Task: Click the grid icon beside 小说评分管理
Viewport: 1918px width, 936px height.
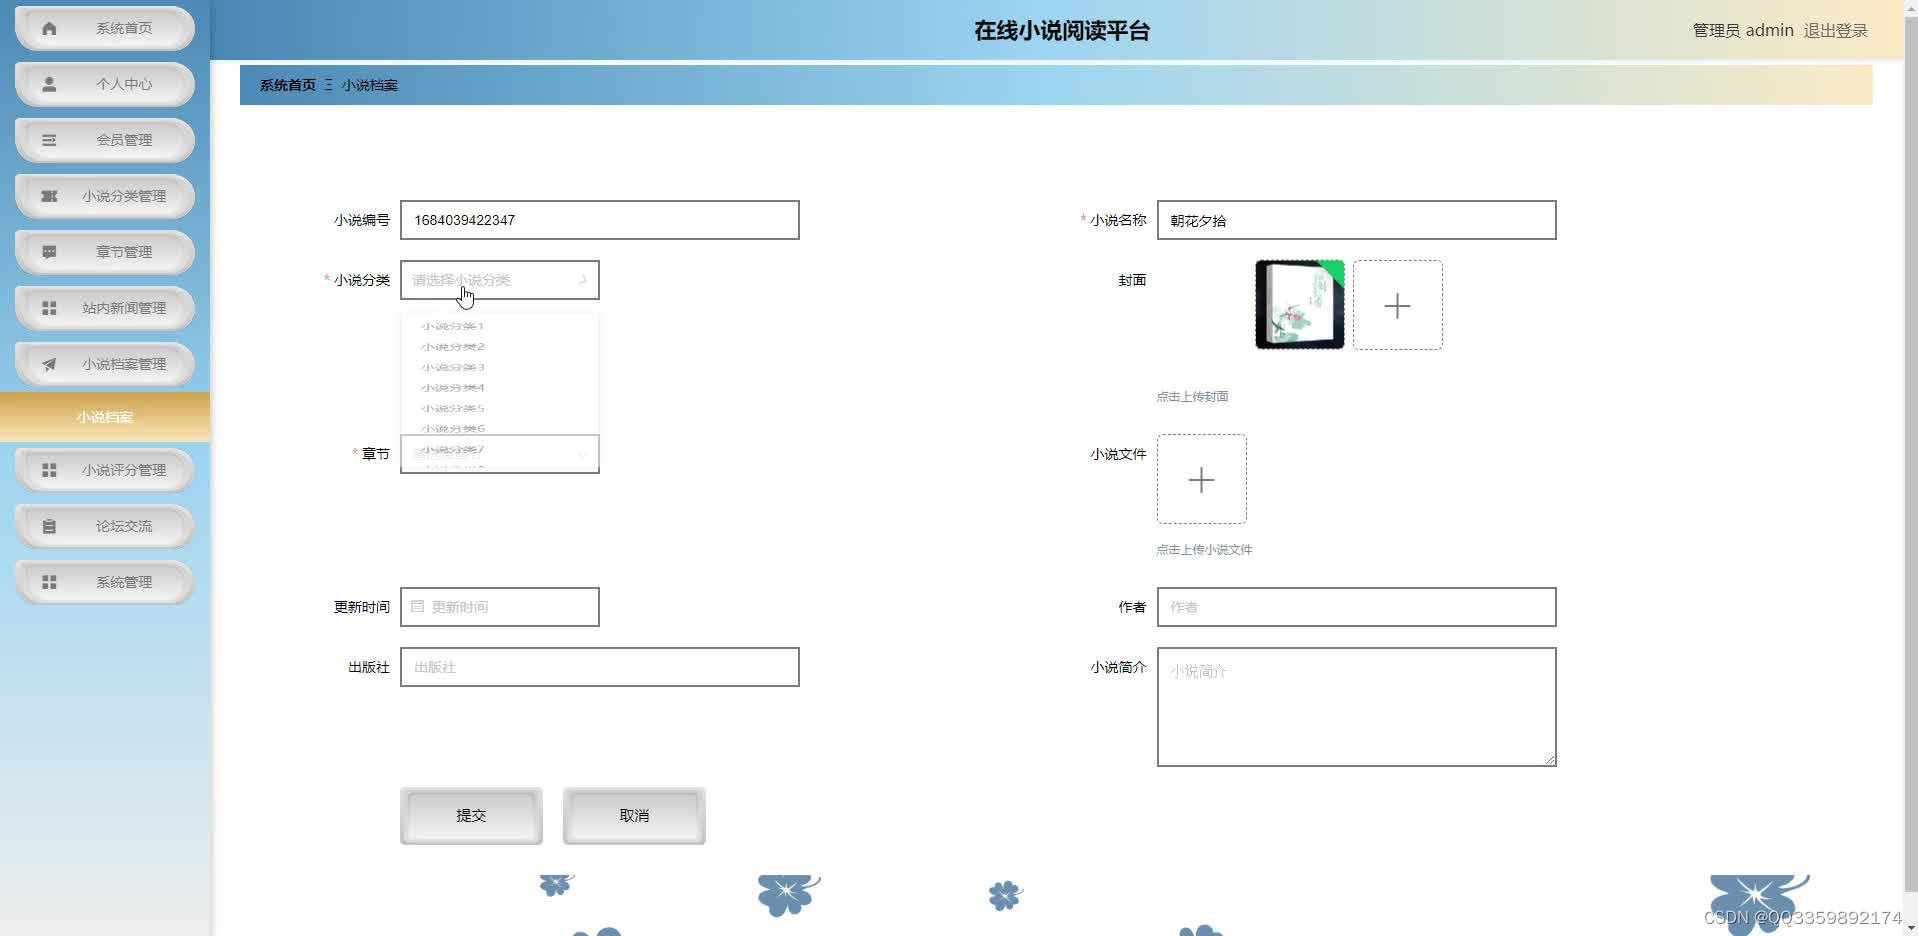Action: (49, 470)
